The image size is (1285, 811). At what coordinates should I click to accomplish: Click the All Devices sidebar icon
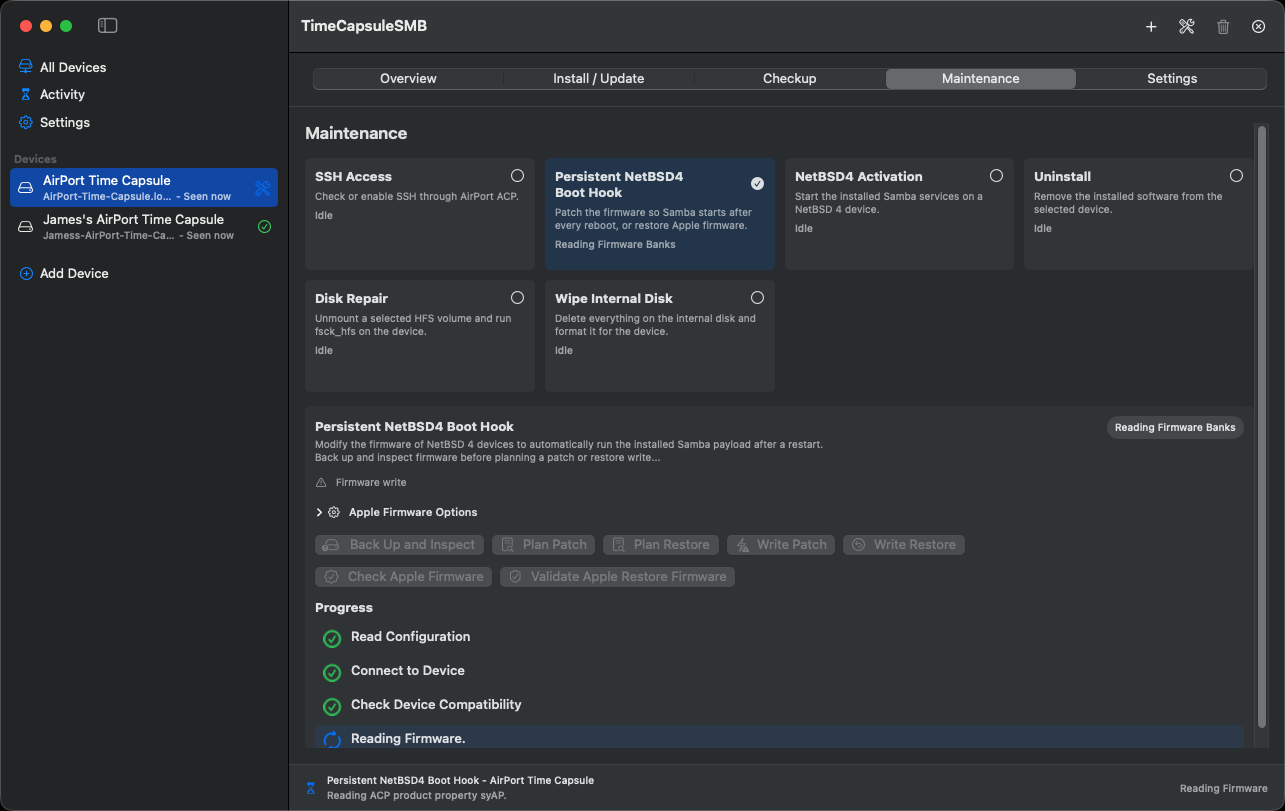tap(26, 67)
